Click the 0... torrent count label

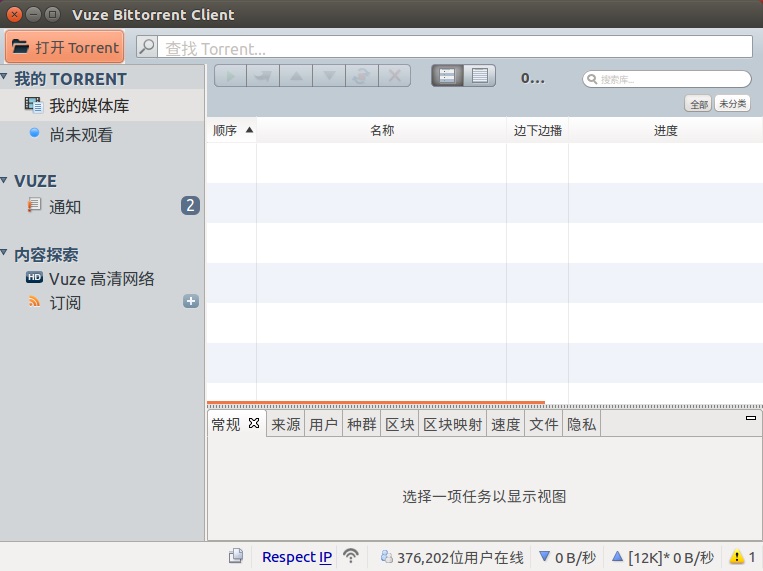pyautogui.click(x=532, y=78)
